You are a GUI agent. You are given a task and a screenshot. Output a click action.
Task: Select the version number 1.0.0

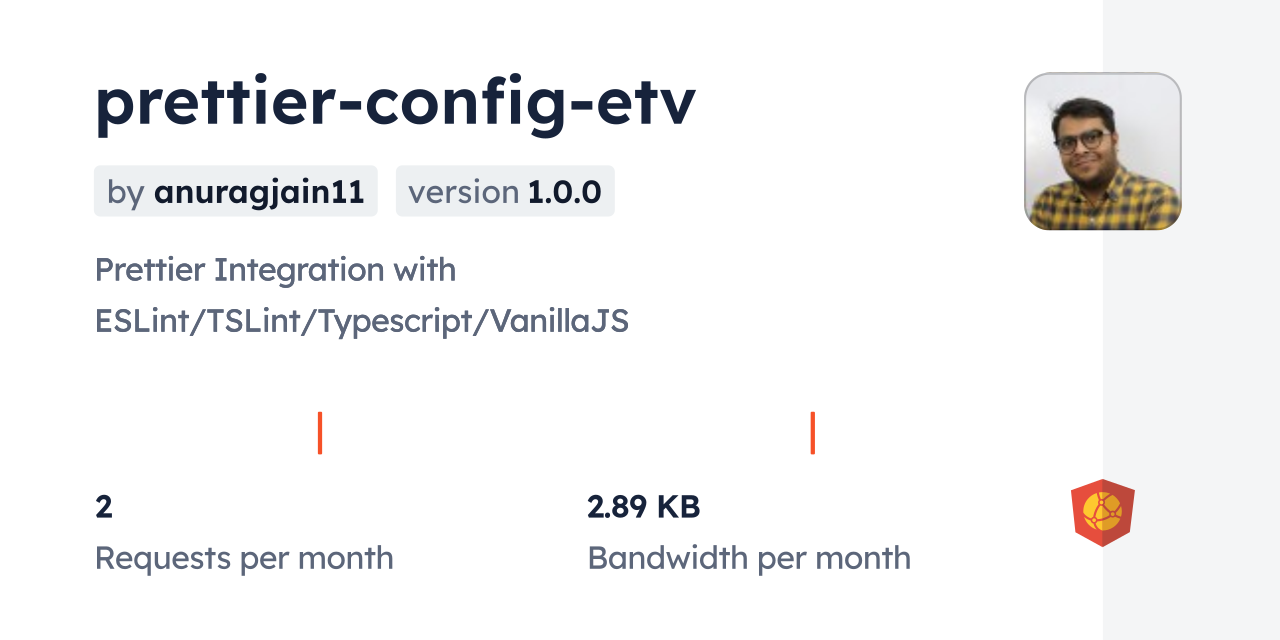pyautogui.click(x=564, y=192)
